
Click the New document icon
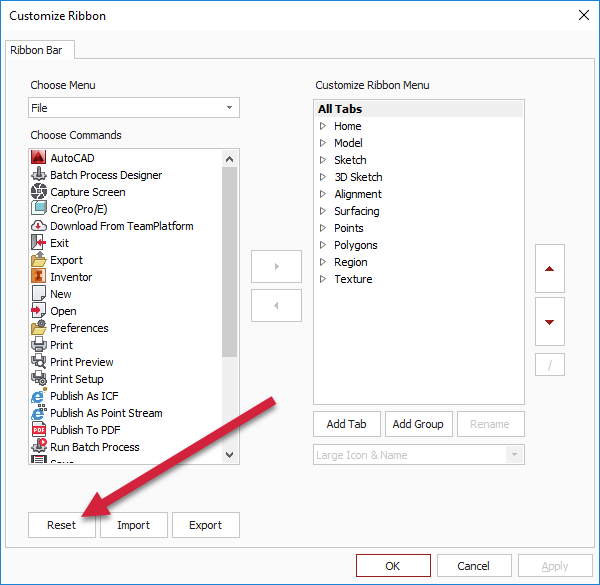(x=39, y=294)
